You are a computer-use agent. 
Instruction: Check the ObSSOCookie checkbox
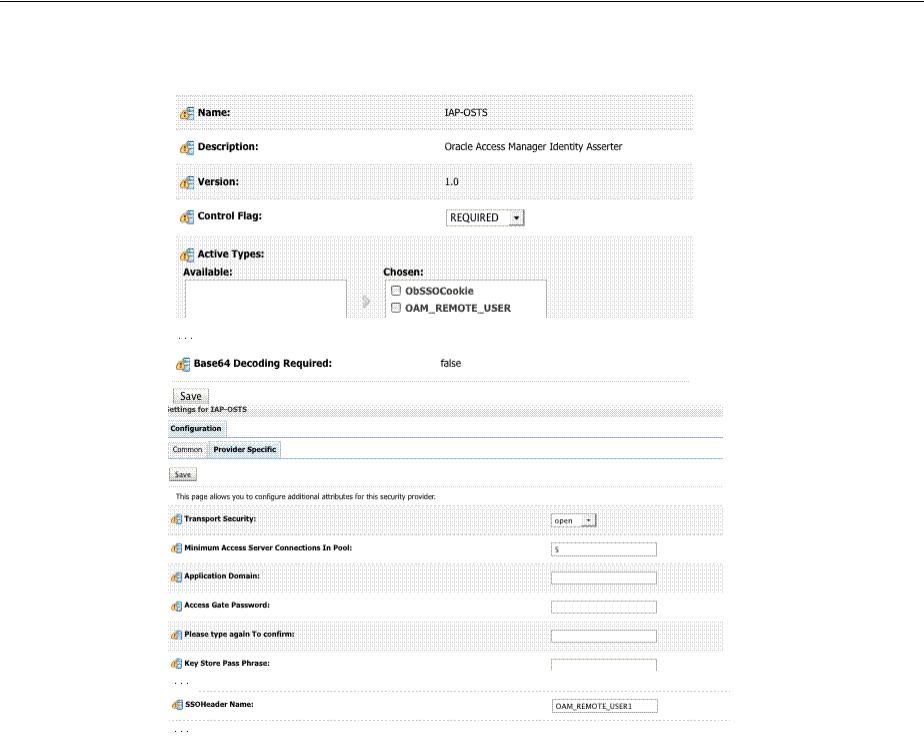[396, 291]
